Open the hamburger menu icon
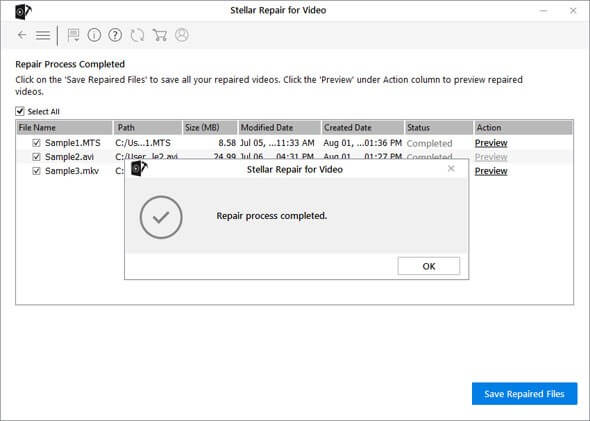This screenshot has height=421, width=590. 43,35
